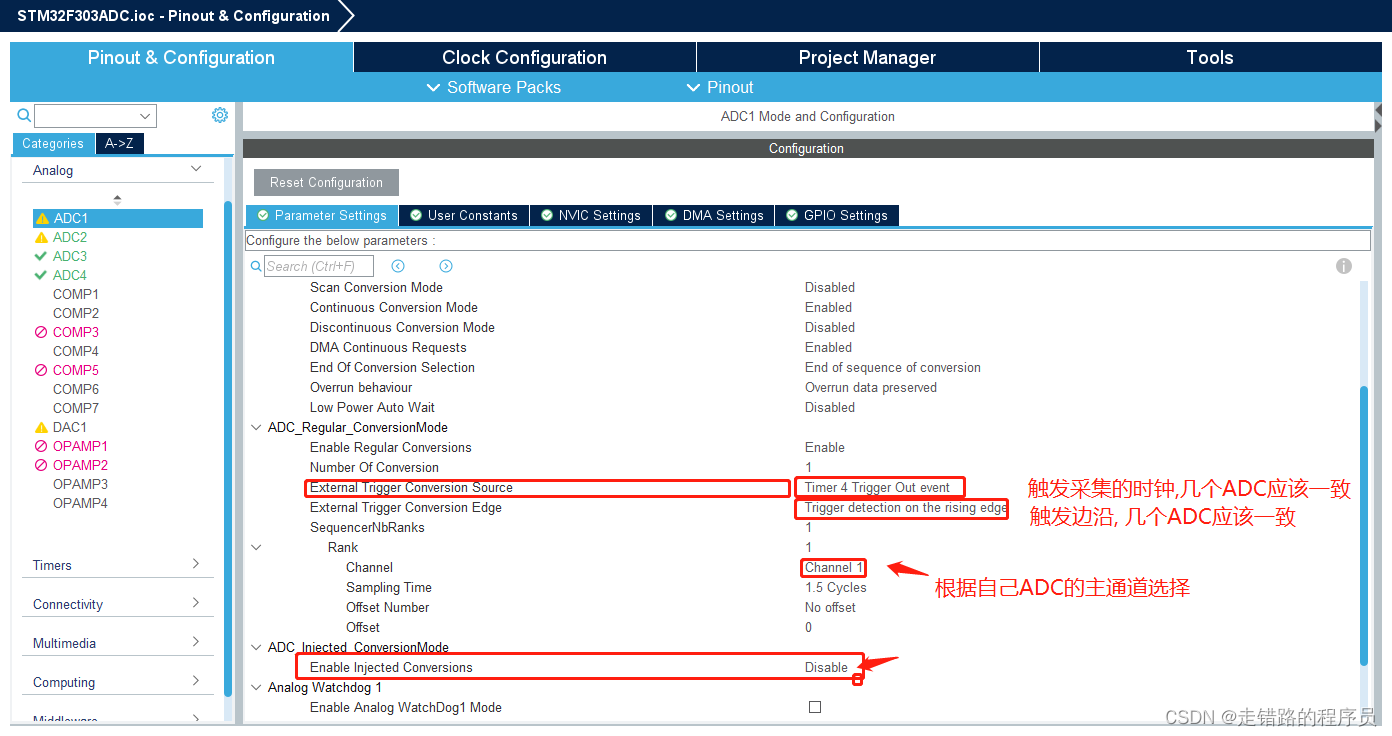
Task: Open the settings gear in category panel
Action: [220, 115]
